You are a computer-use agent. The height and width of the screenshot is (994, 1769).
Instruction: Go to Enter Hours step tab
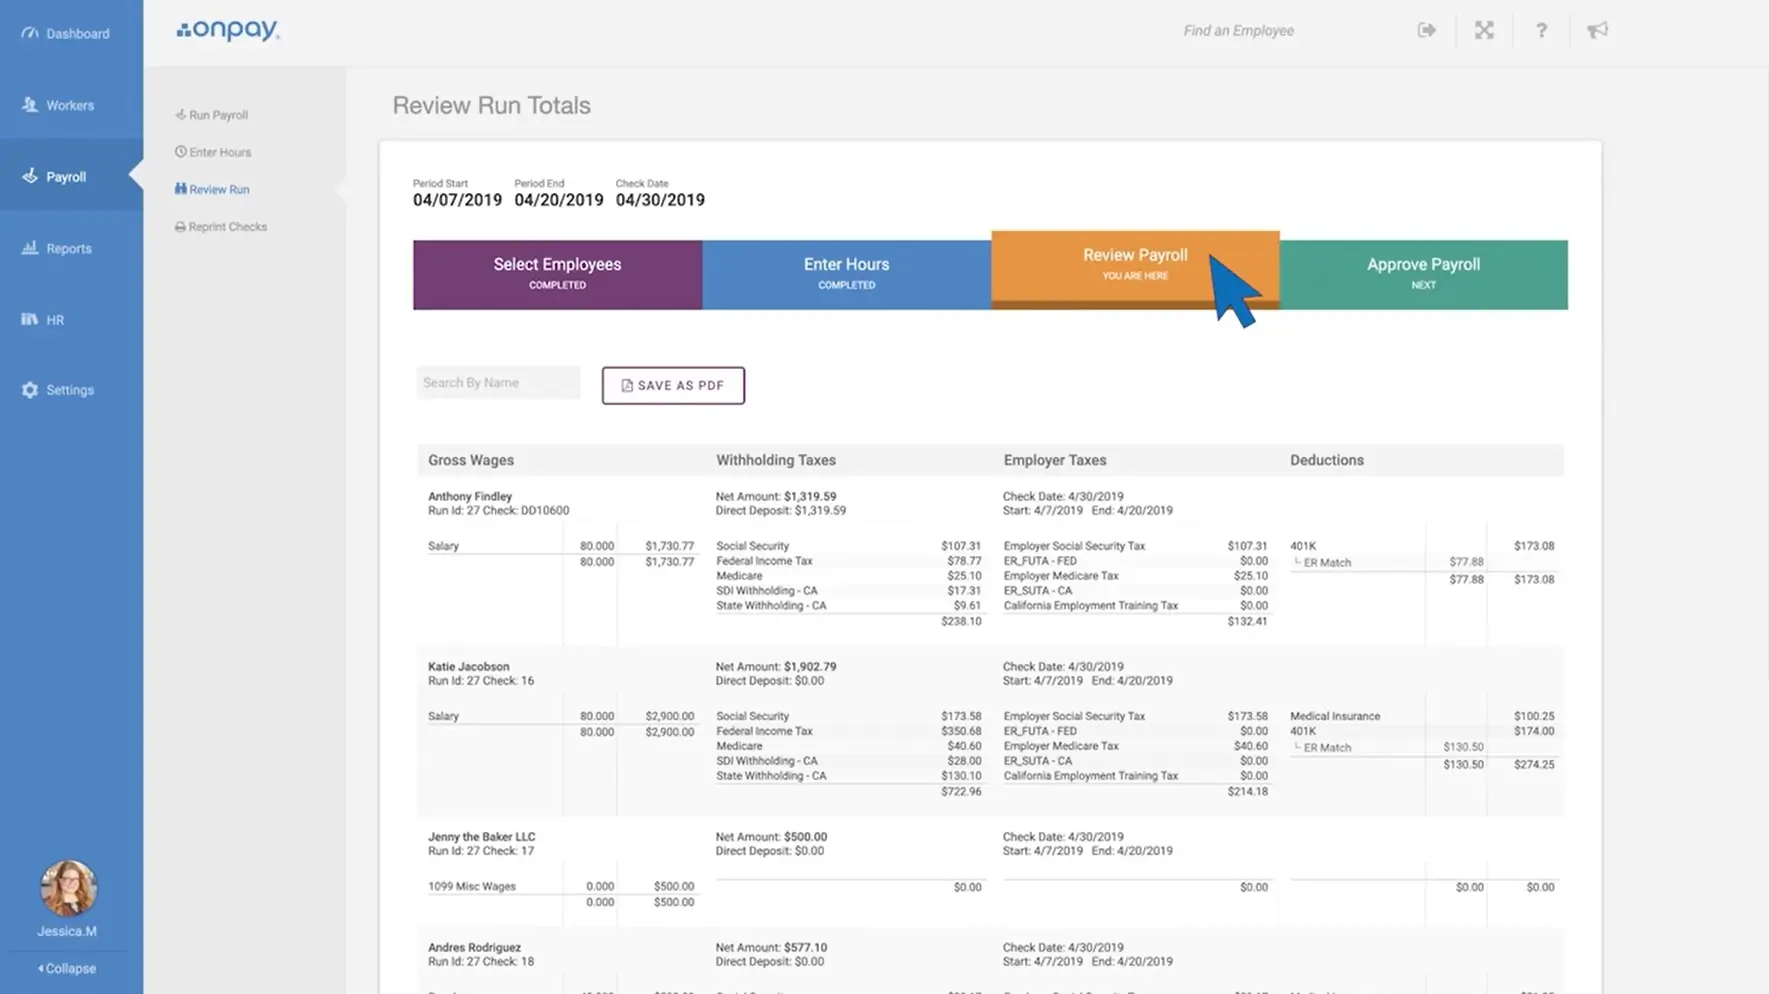846,274
